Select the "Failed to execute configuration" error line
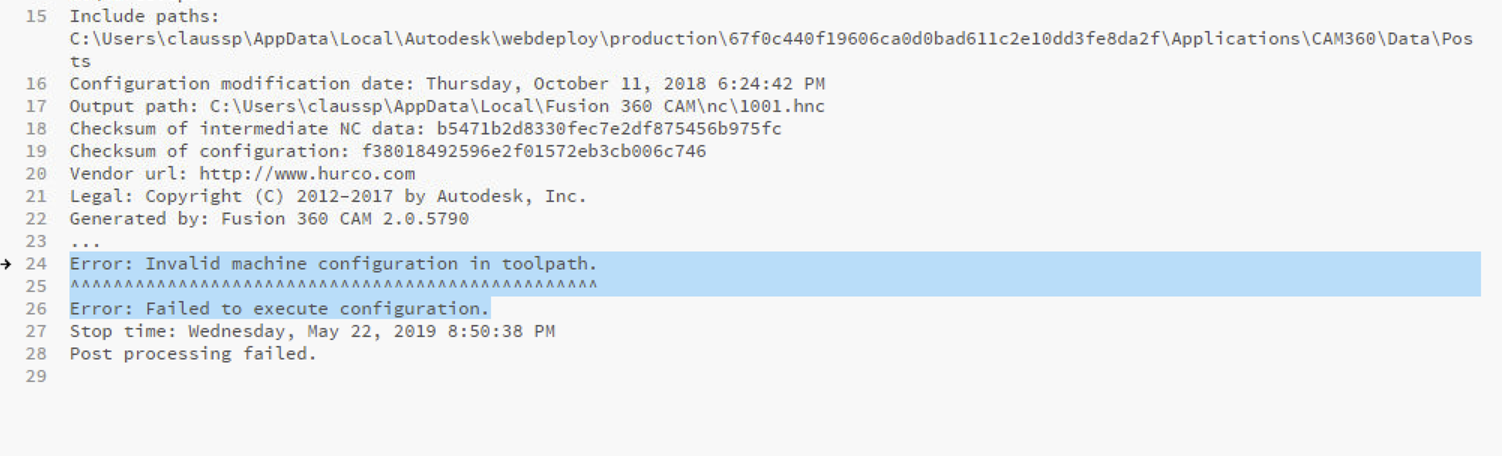Viewport: 1502px width, 456px height. tap(279, 309)
